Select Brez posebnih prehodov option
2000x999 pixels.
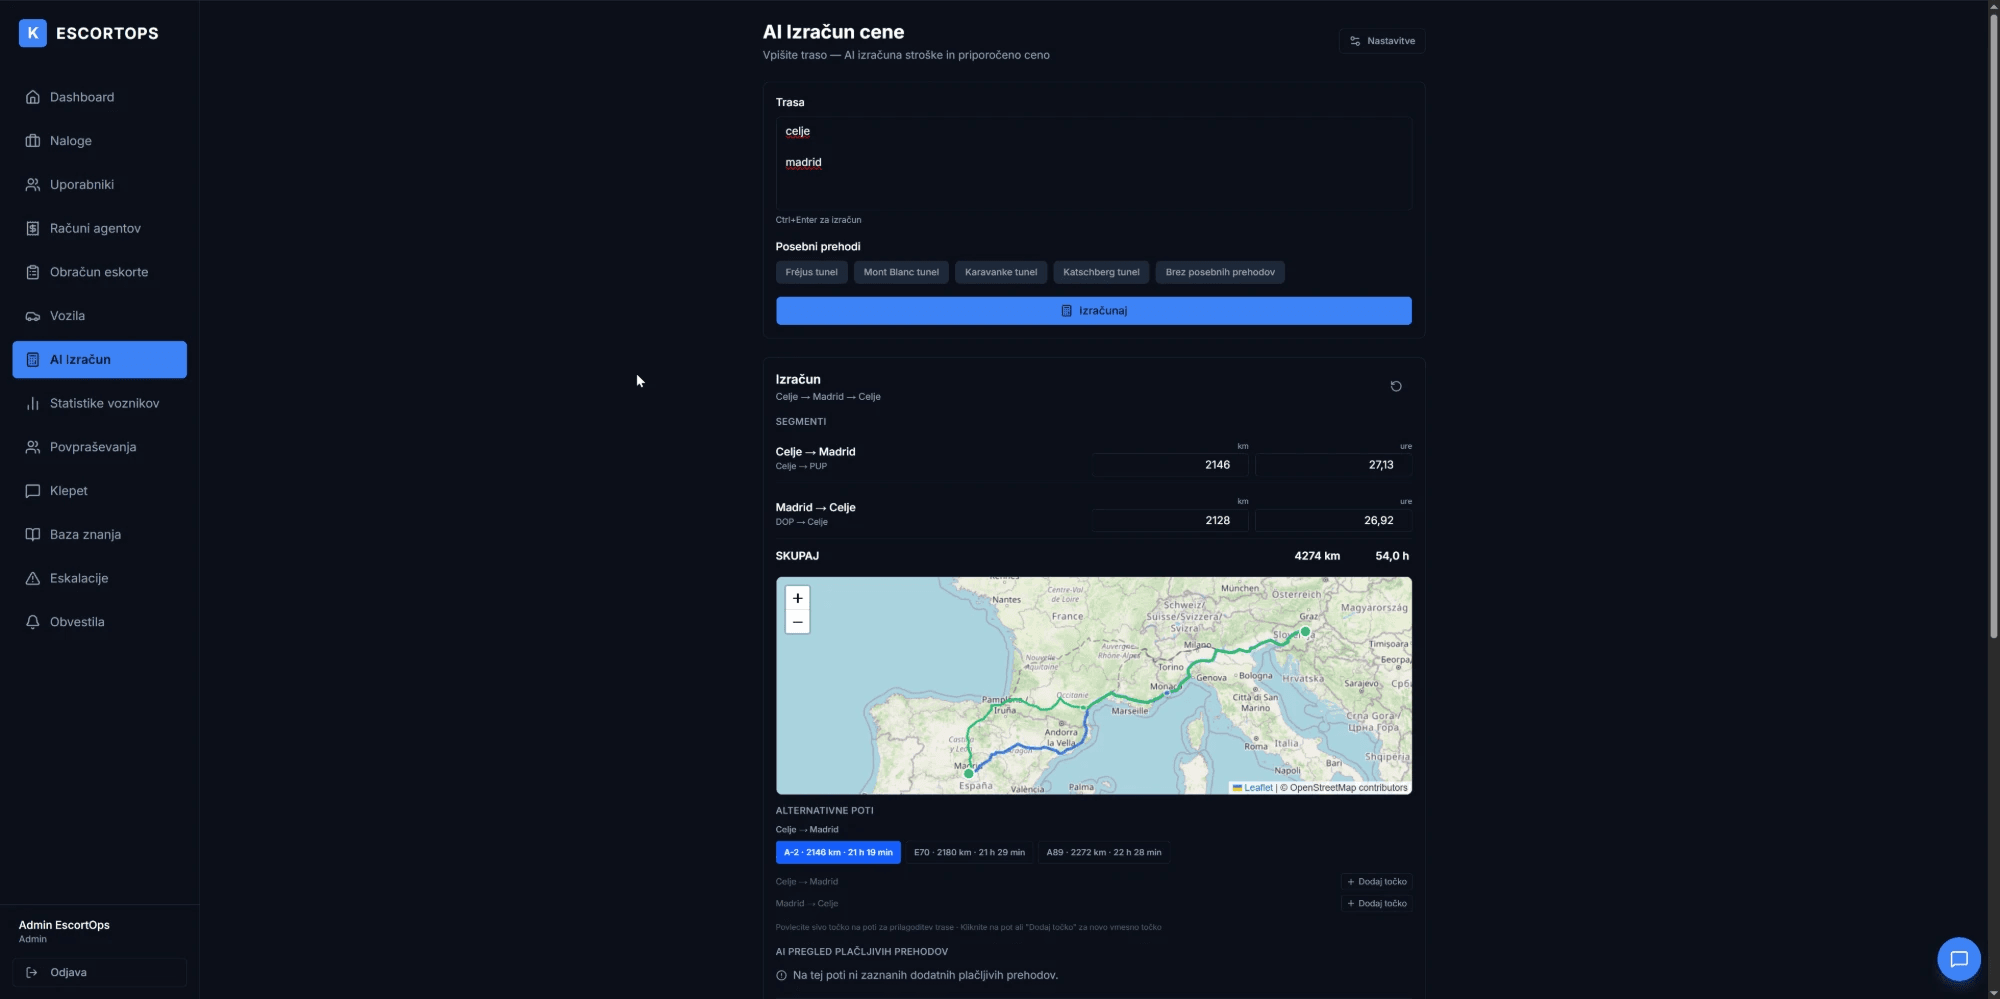[x=1220, y=272]
